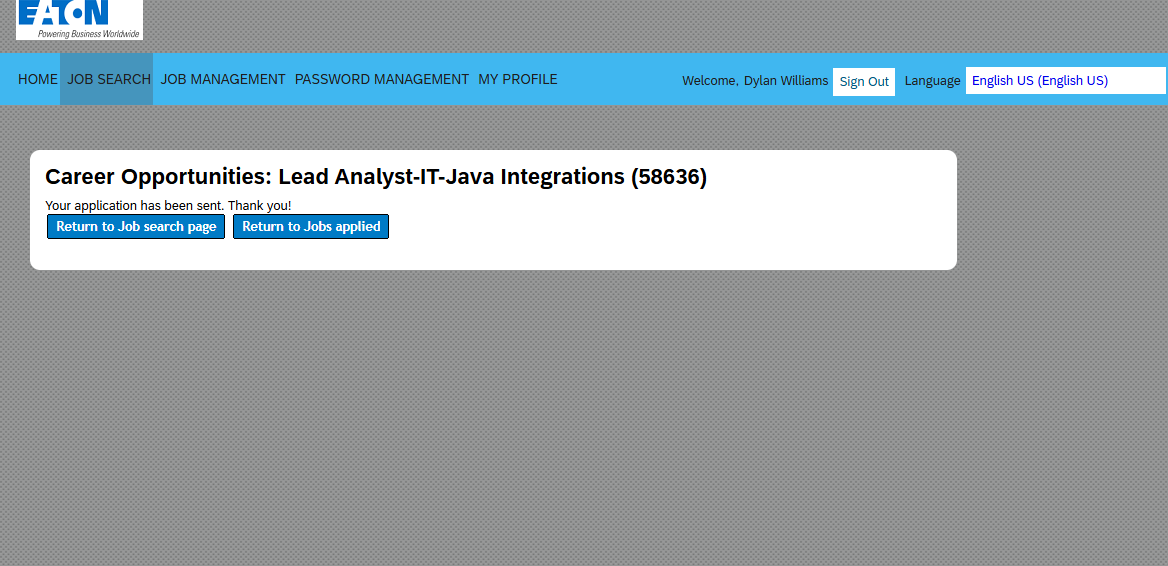Screen dimensions: 1168x566
Task: Select PASSWORD MANAGEMENT in the navigation bar
Action: [x=382, y=79]
